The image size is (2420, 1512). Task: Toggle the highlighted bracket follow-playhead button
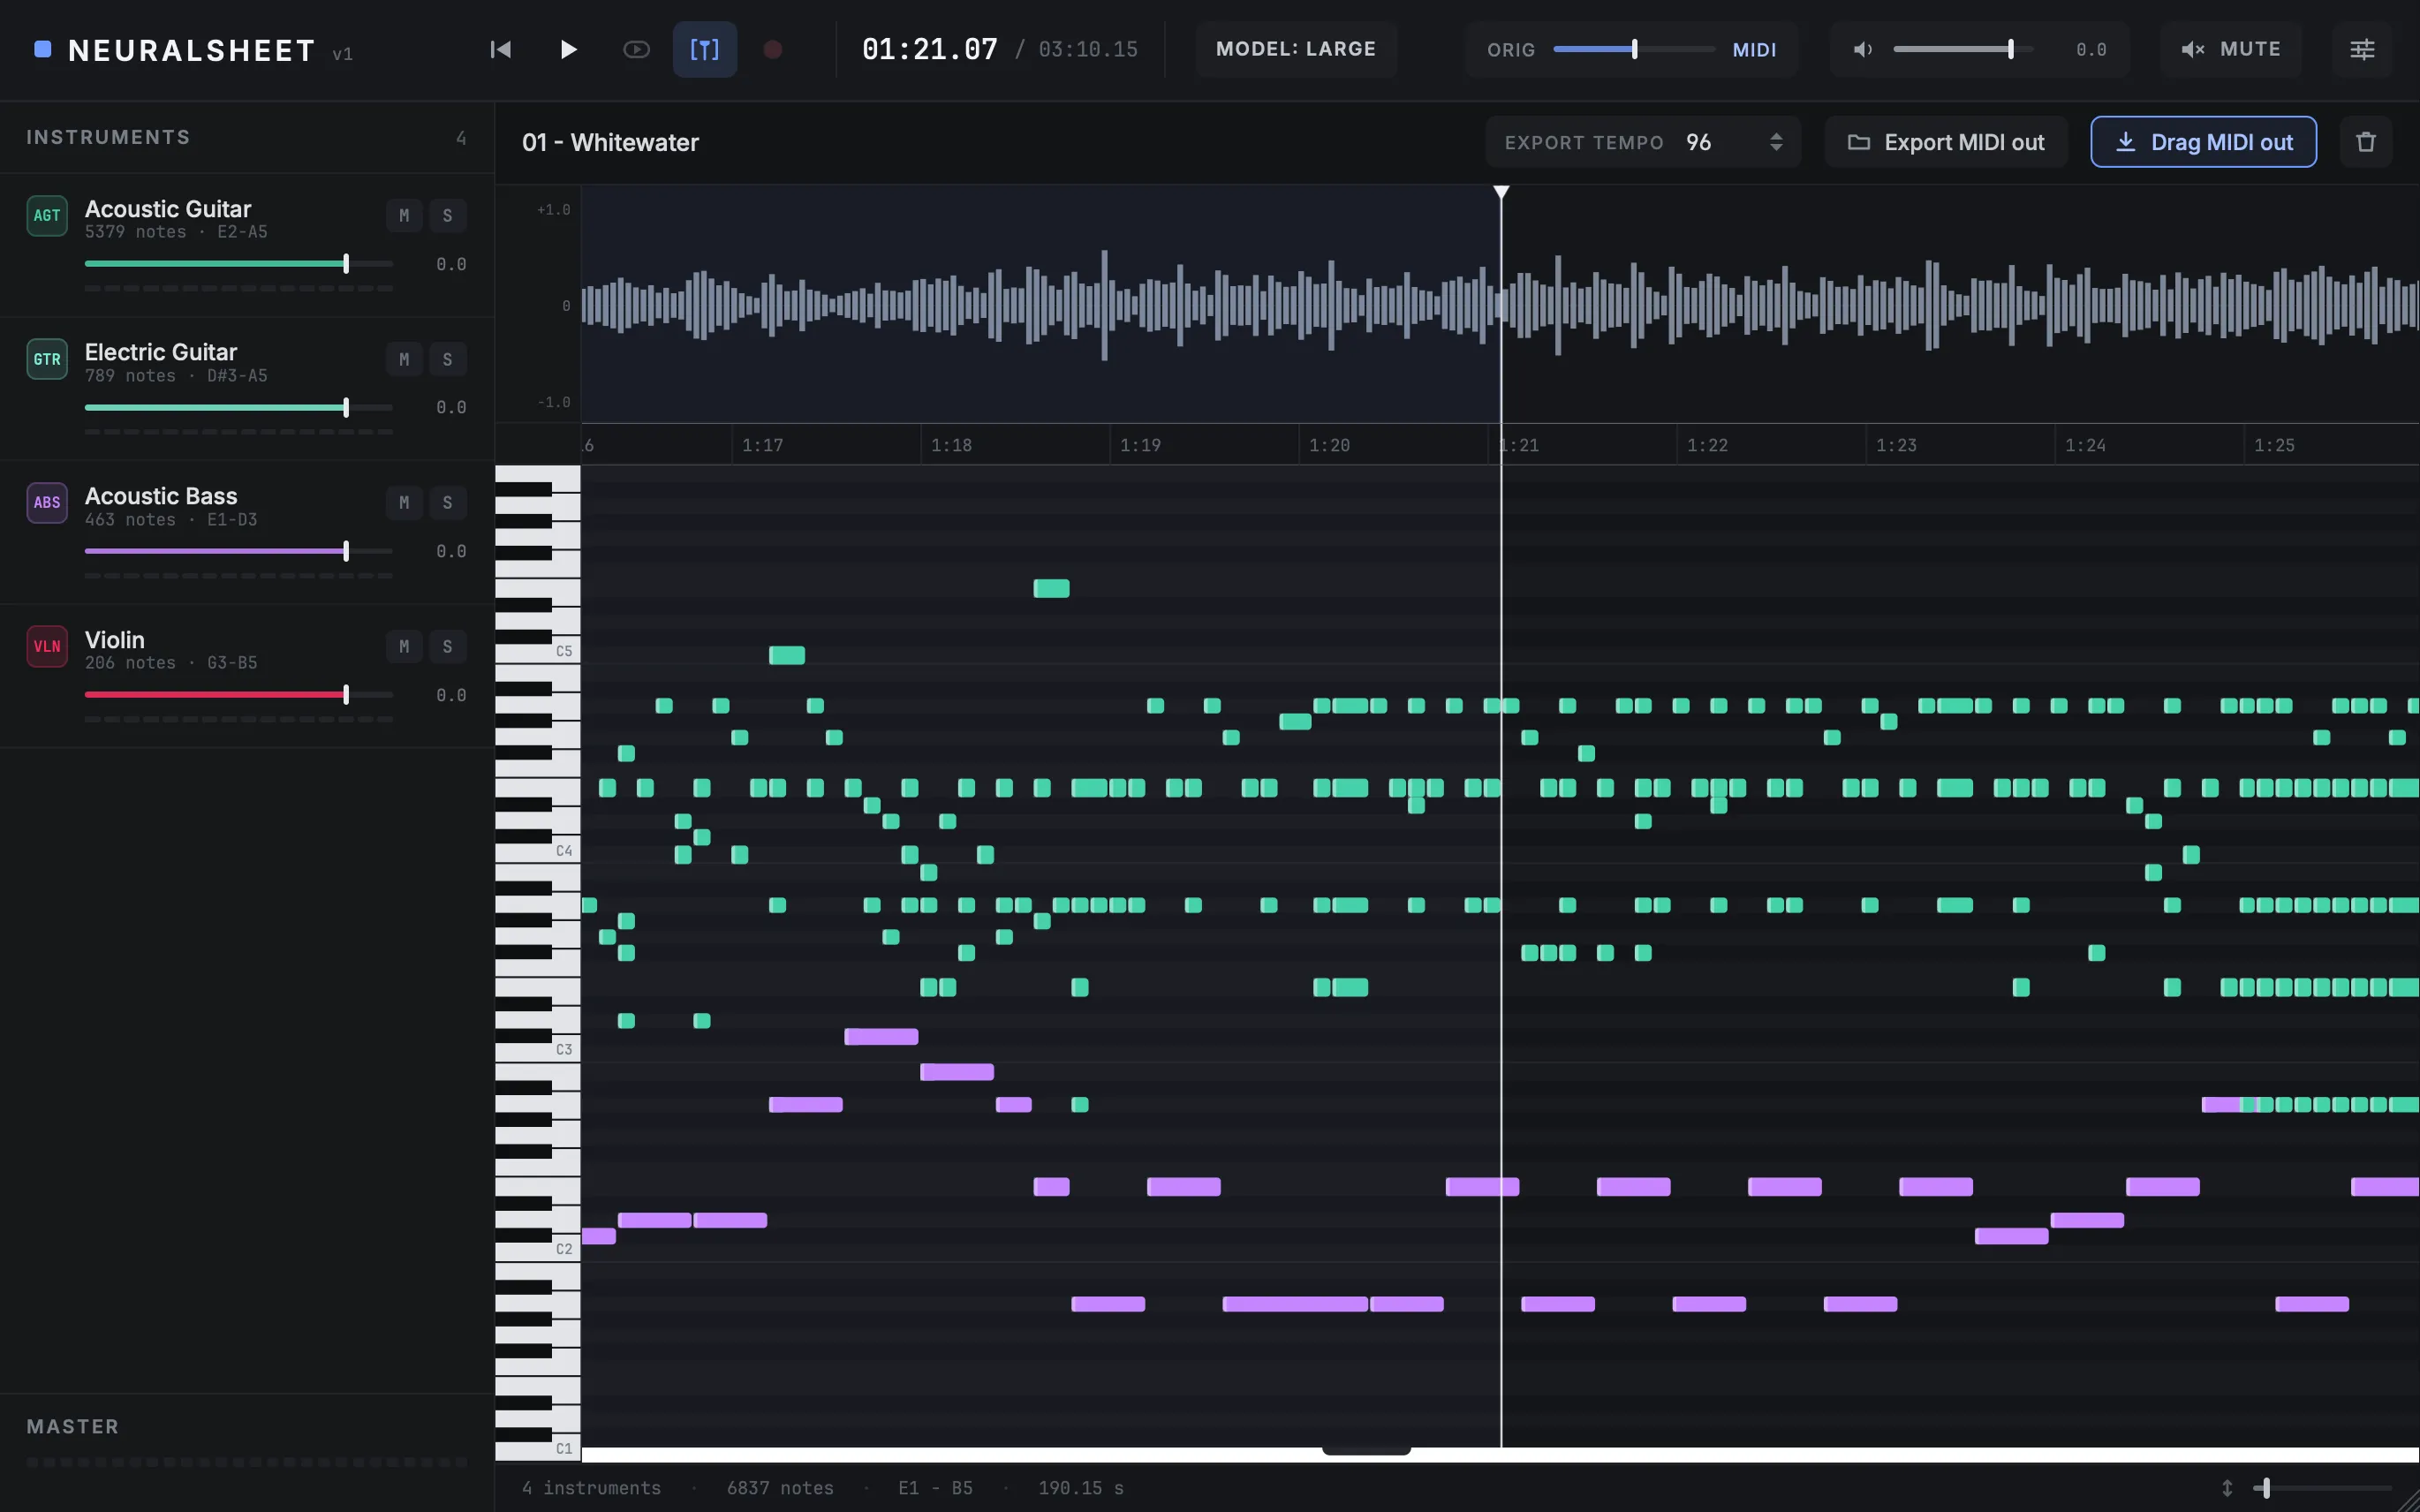(x=704, y=49)
